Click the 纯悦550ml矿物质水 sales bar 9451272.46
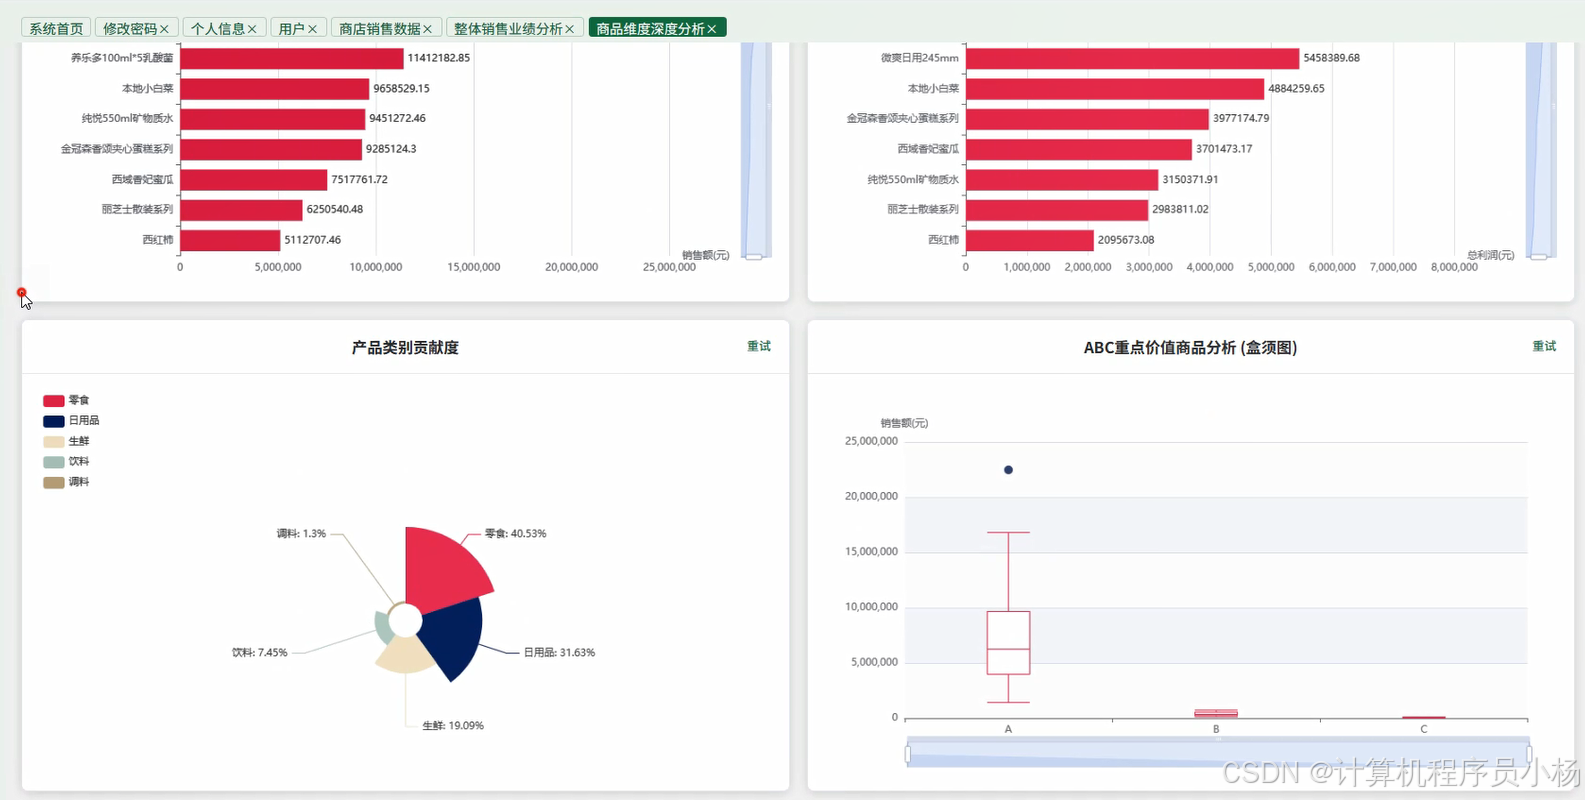The height and width of the screenshot is (800, 1585). [273, 119]
